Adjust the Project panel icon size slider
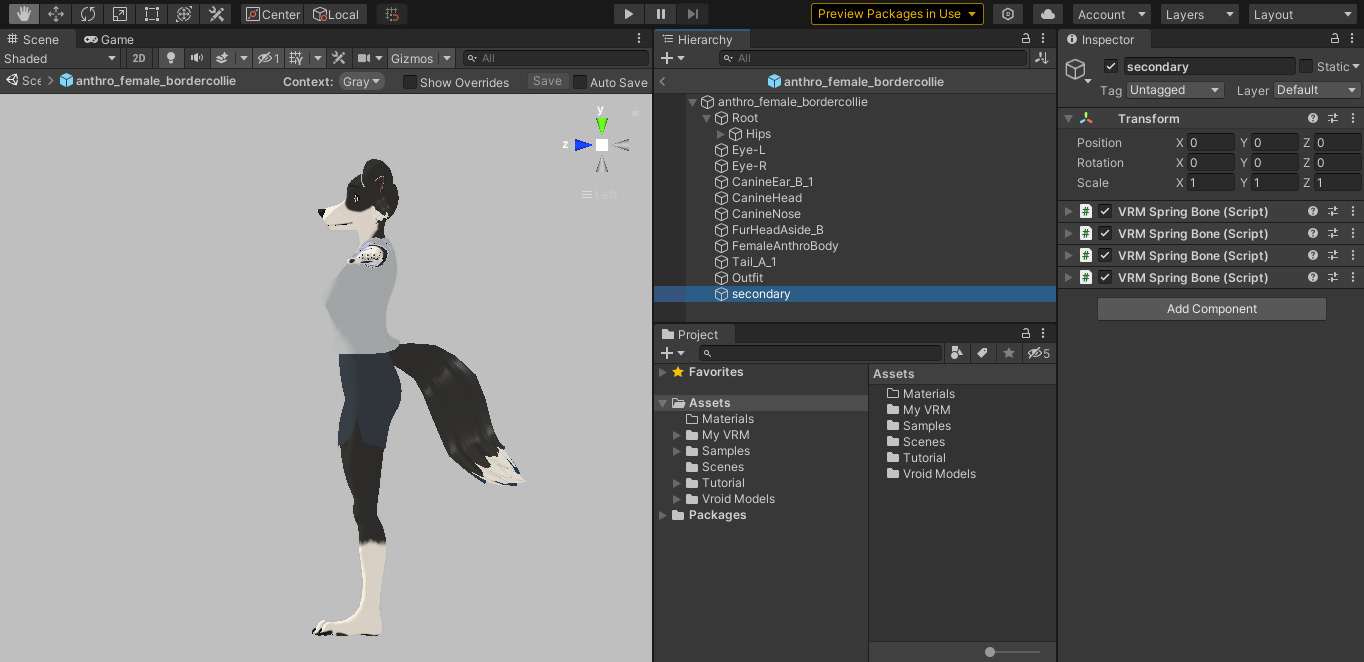Screen dimensions: 1364x662 [990, 652]
